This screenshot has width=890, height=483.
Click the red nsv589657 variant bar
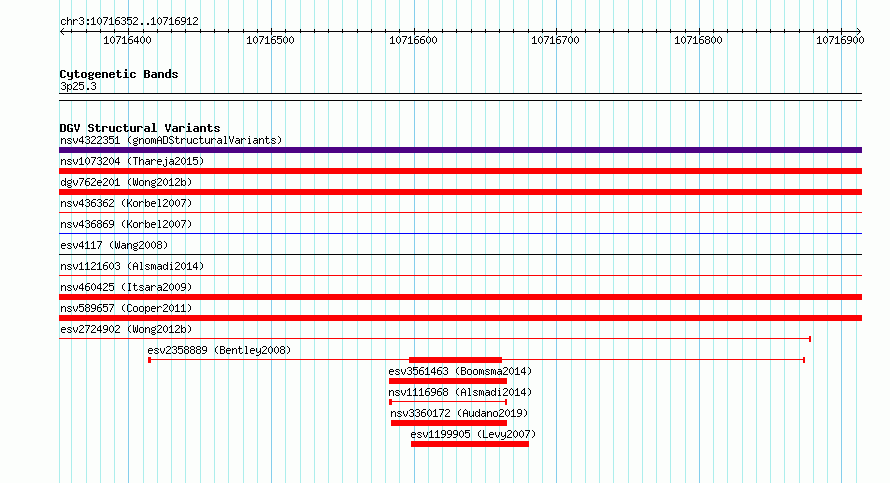(x=460, y=318)
